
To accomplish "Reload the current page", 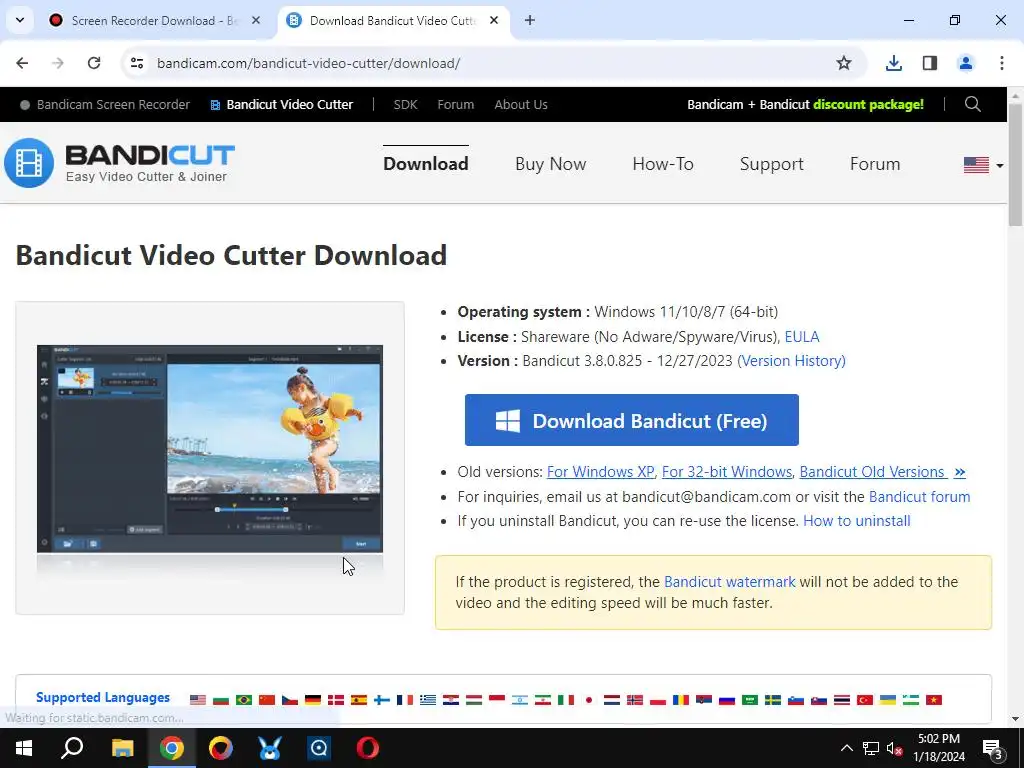I will click(94, 63).
